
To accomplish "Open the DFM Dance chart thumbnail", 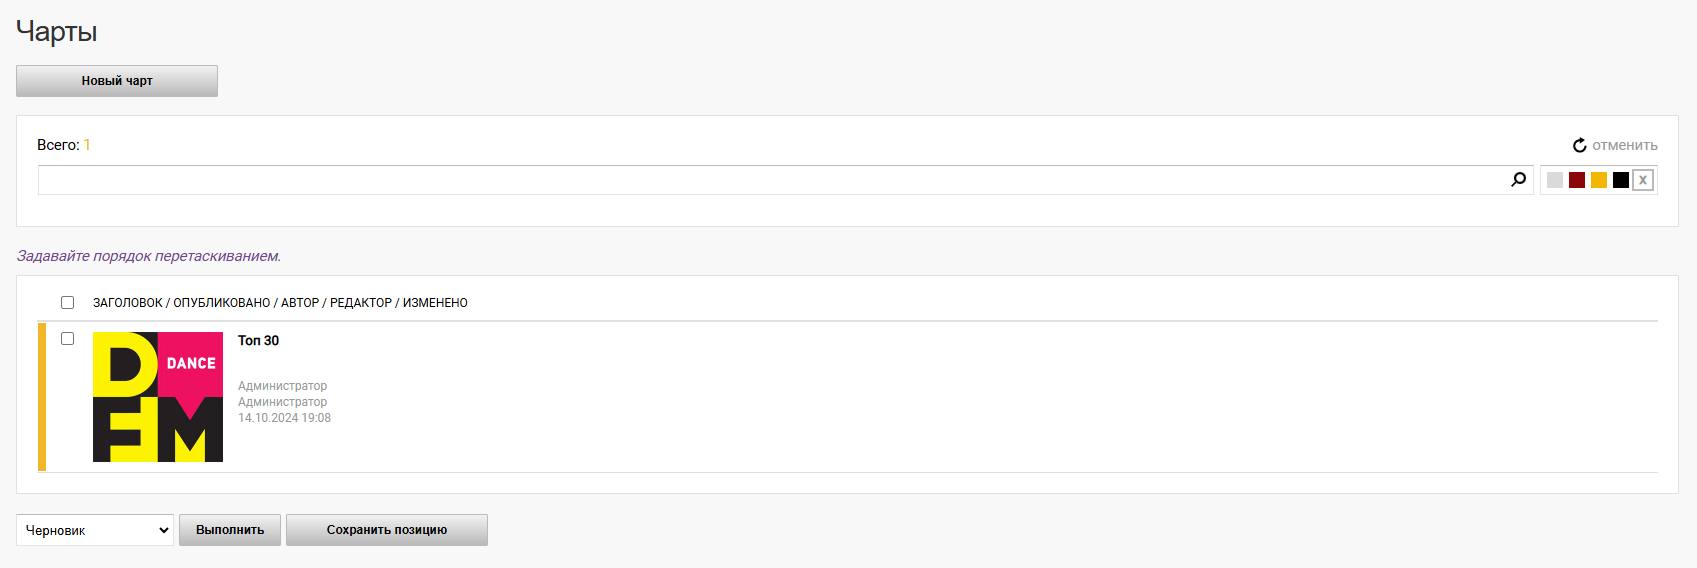I will (x=158, y=397).
